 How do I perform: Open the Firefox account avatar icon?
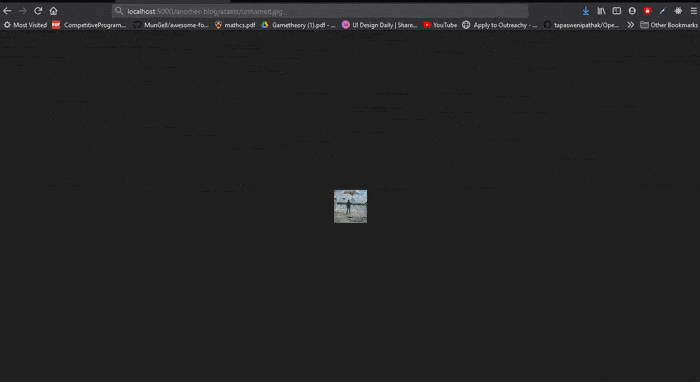tap(632, 11)
